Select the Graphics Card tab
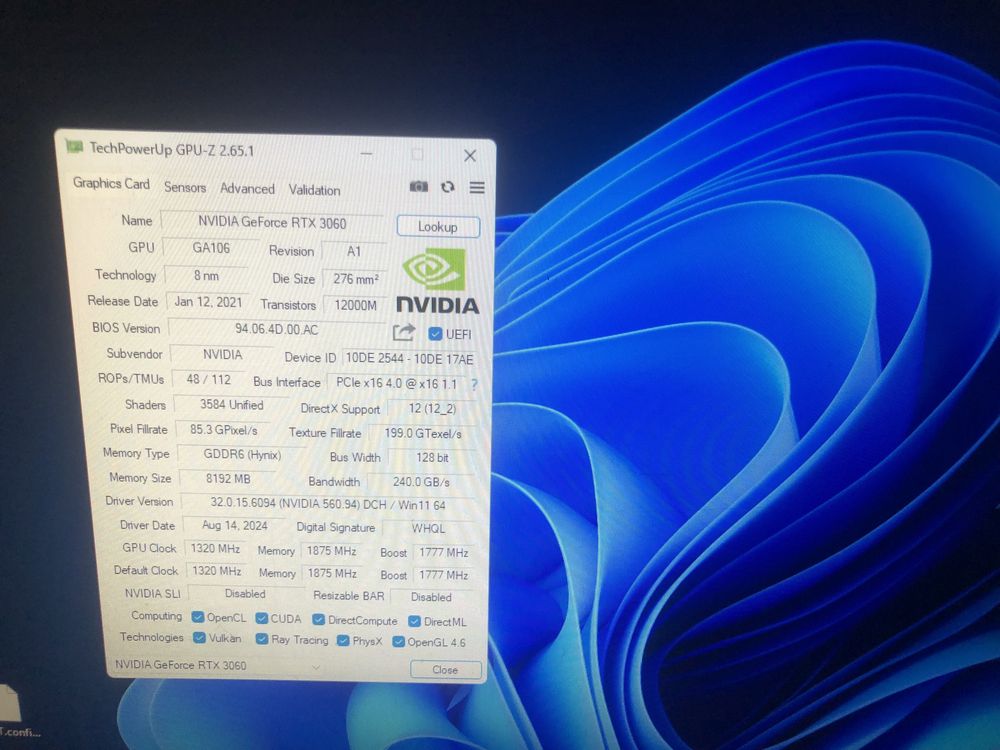The image size is (1000, 750). 111,183
